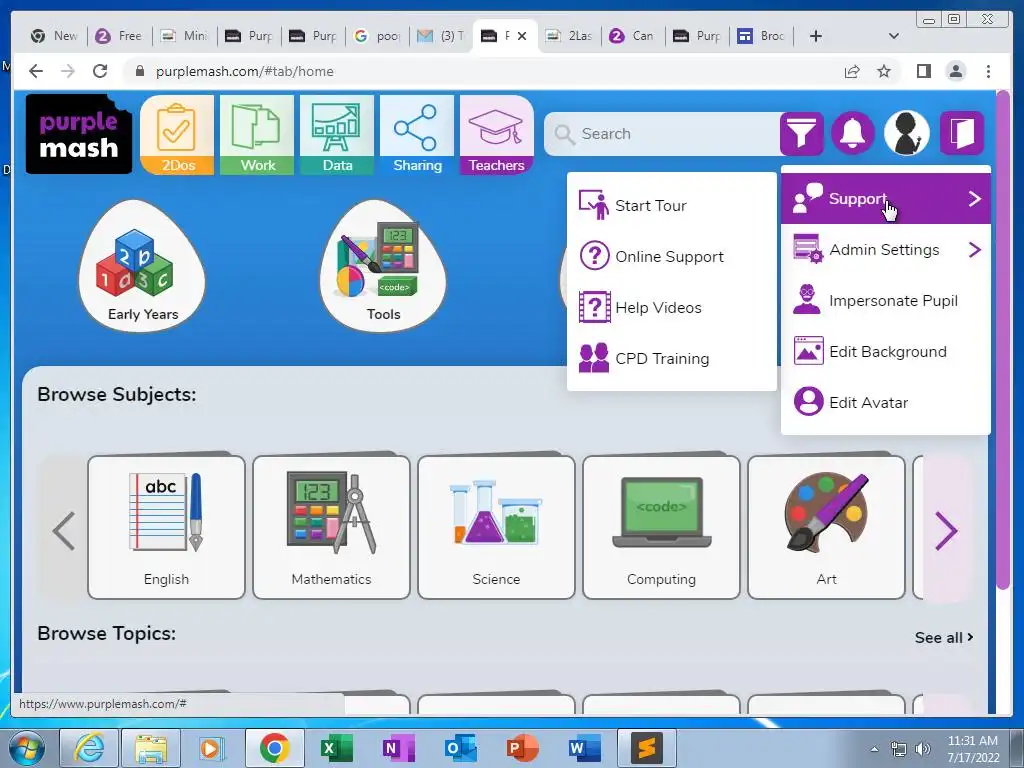This screenshot has height=768, width=1024.
Task: Toggle the browser side panel
Action: [x=923, y=71]
